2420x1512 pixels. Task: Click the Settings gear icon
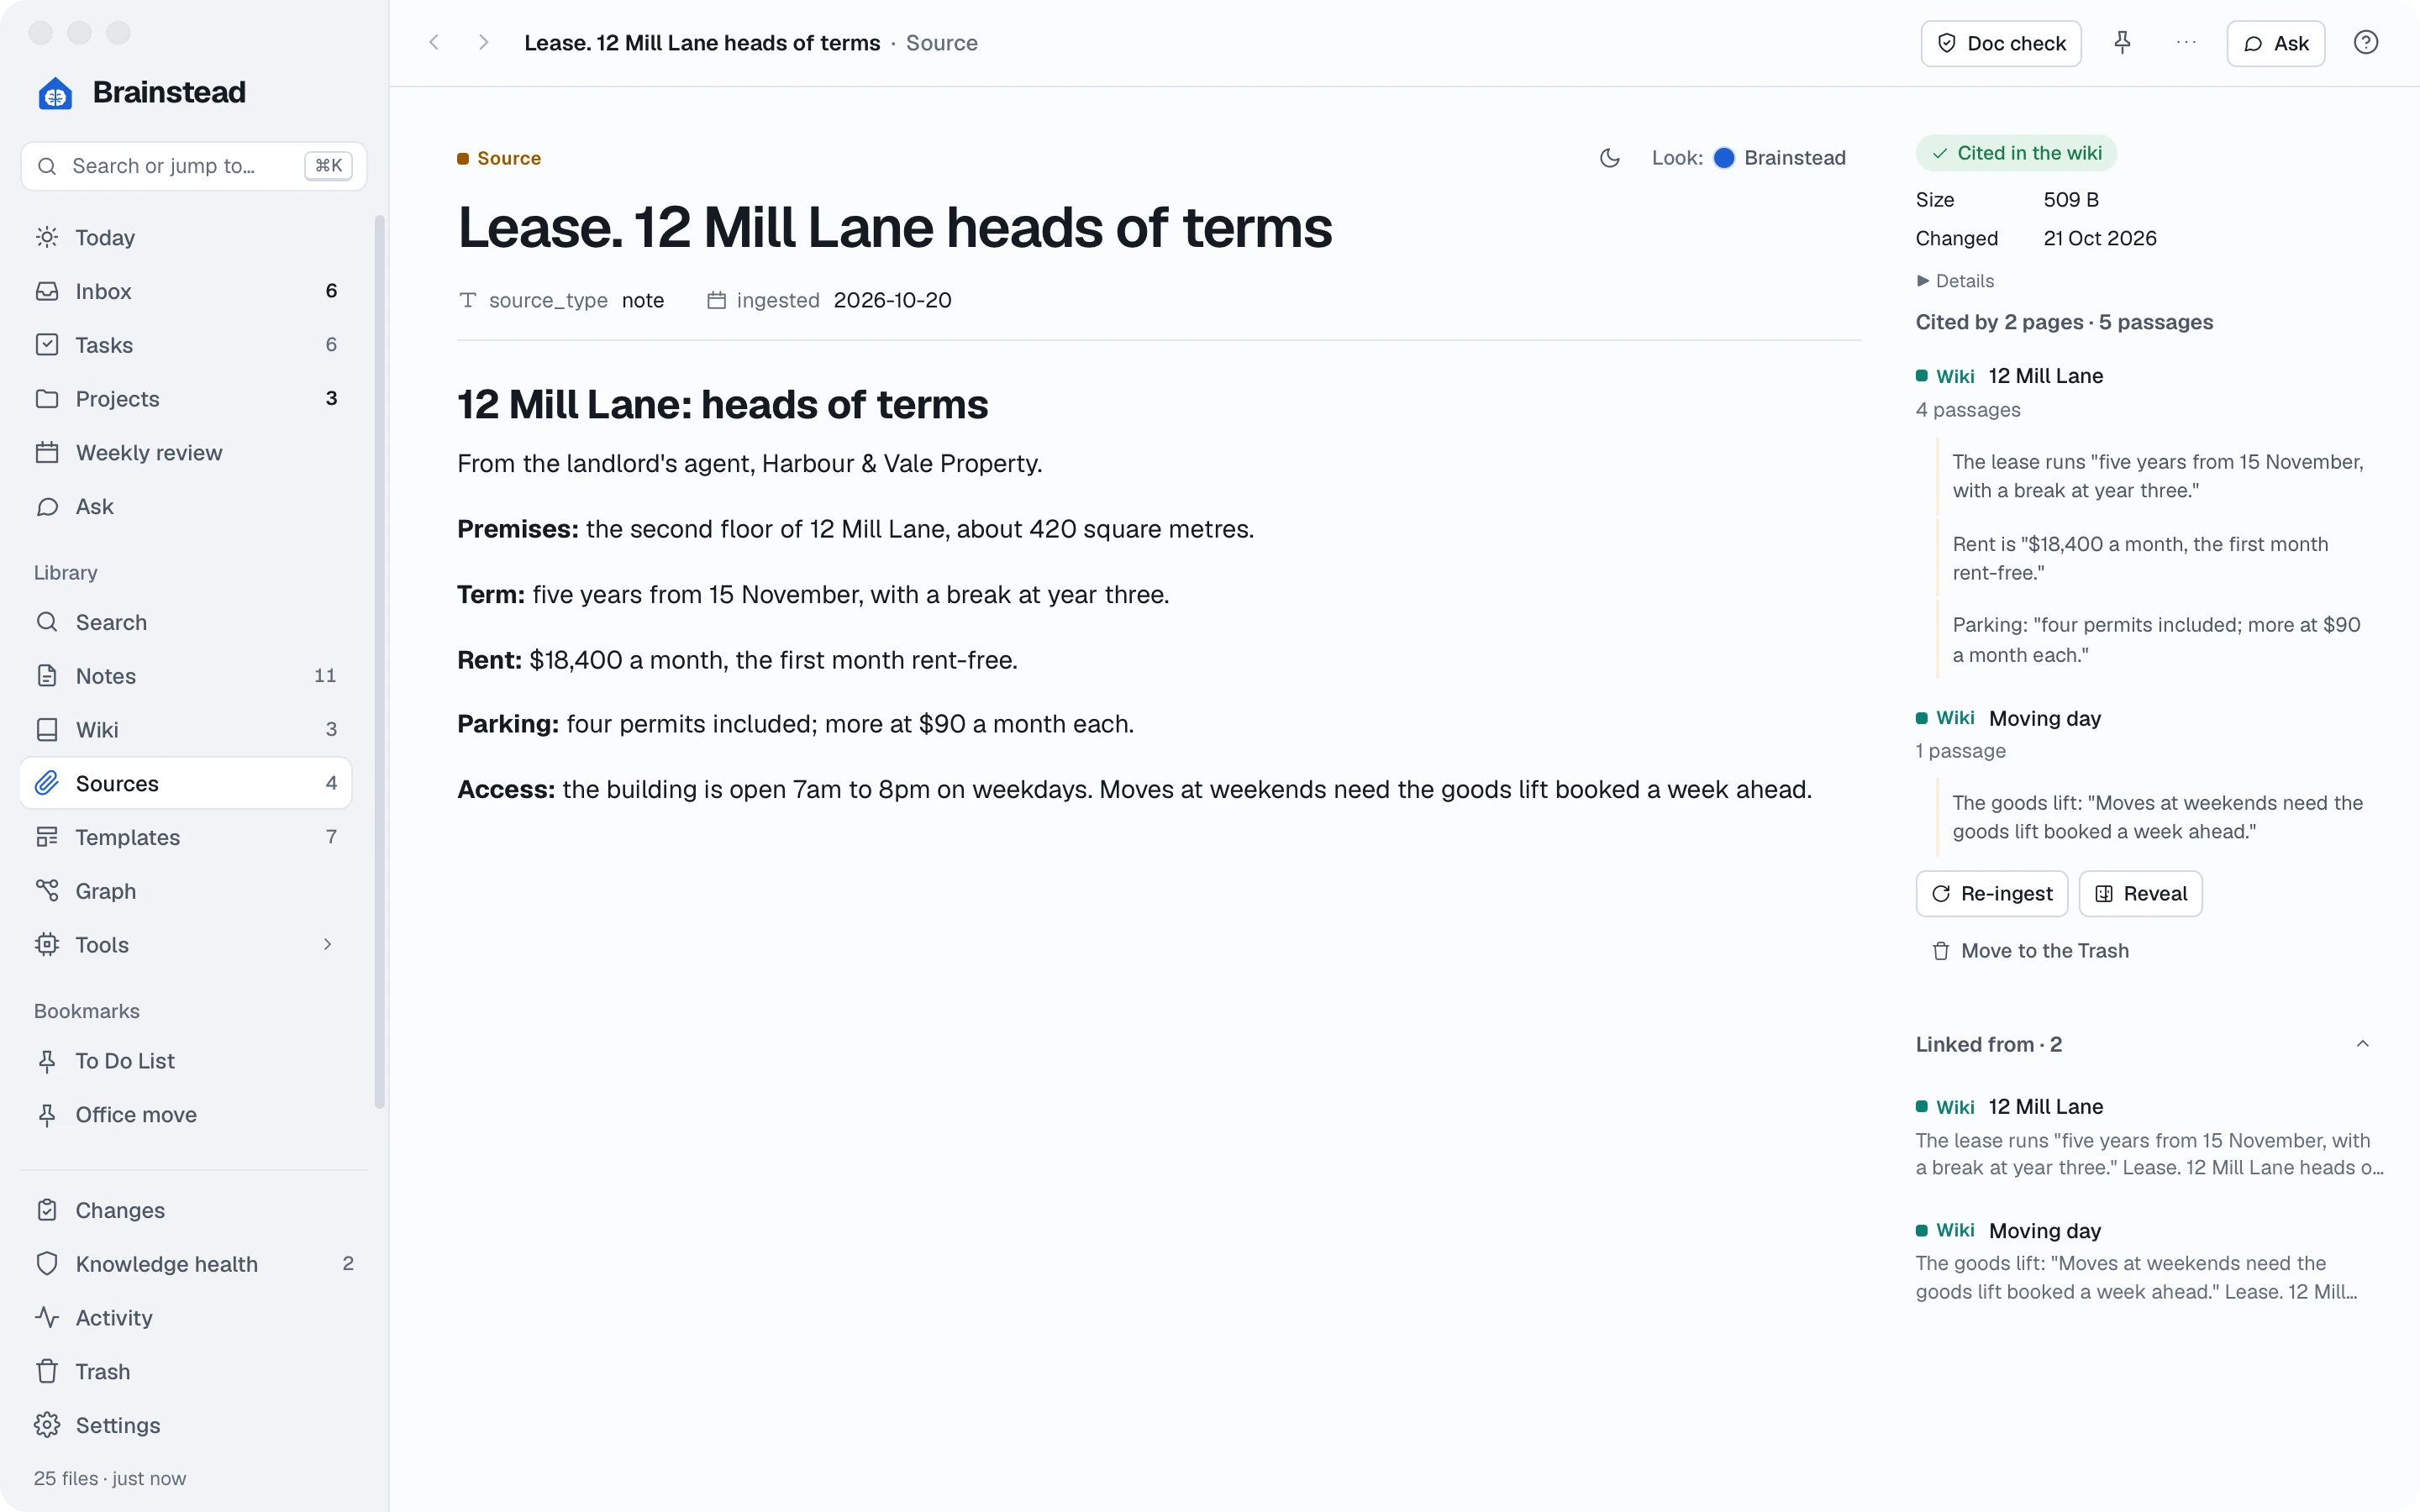tap(47, 1425)
